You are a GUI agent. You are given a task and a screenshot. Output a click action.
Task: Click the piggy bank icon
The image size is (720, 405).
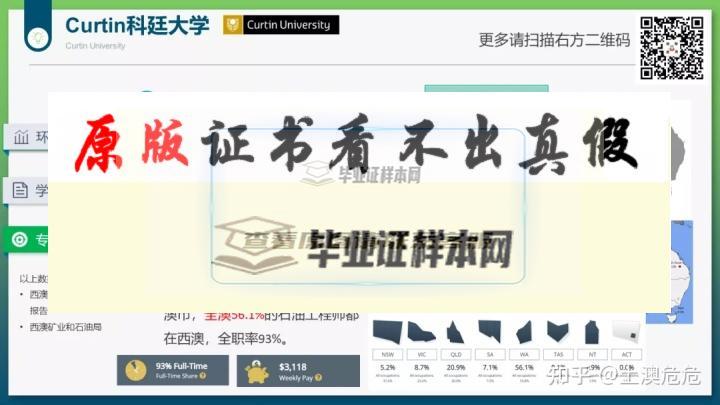(x=258, y=371)
